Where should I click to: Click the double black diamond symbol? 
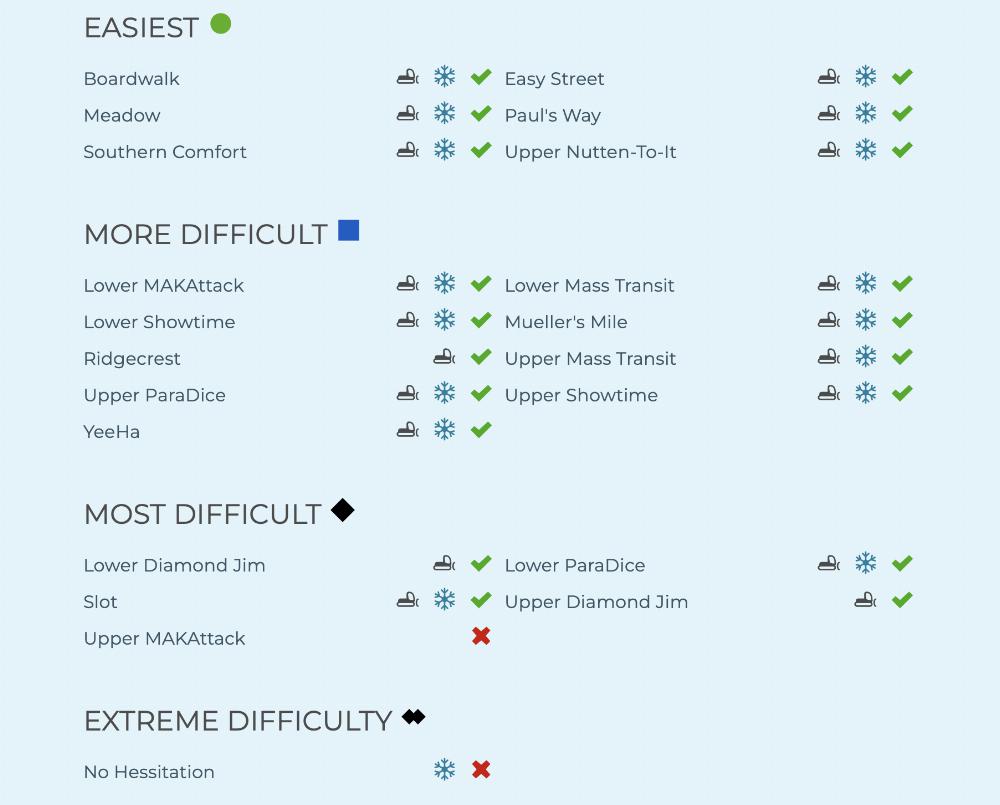[x=414, y=717]
